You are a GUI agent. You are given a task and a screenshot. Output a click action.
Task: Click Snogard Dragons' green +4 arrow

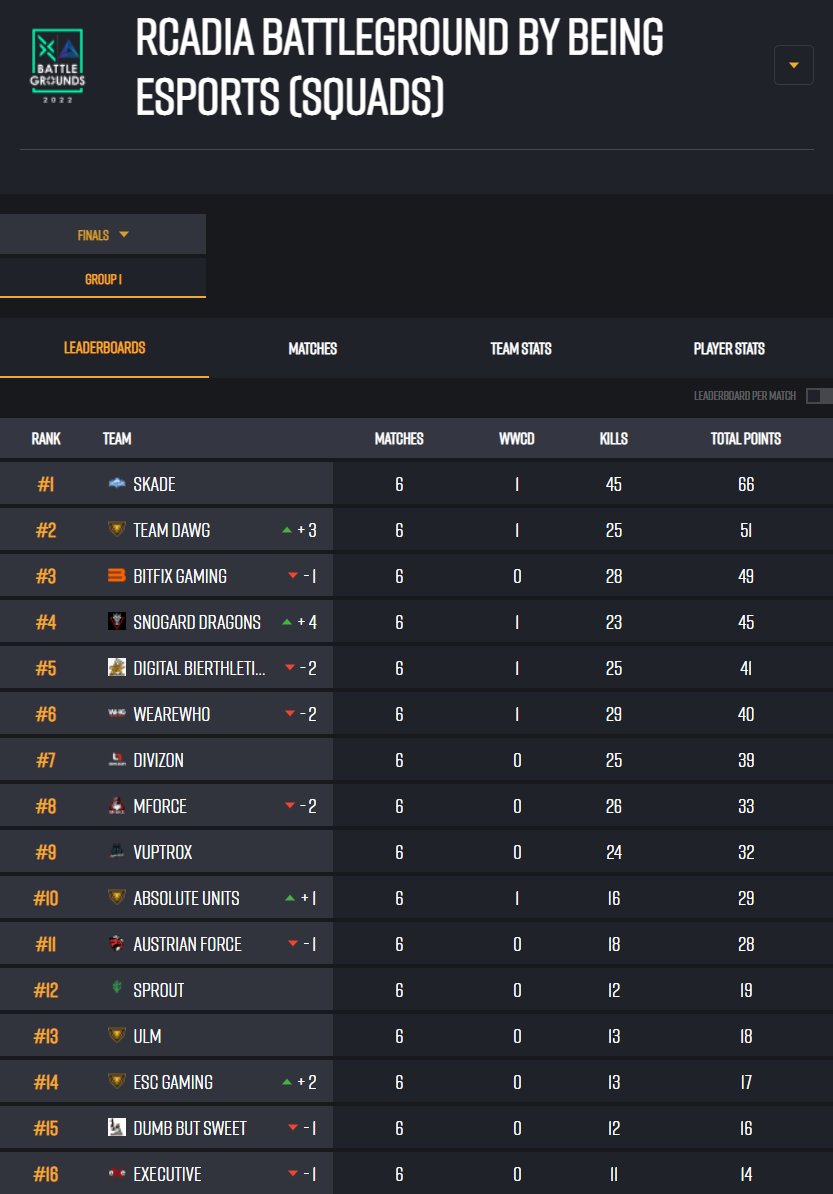(287, 622)
